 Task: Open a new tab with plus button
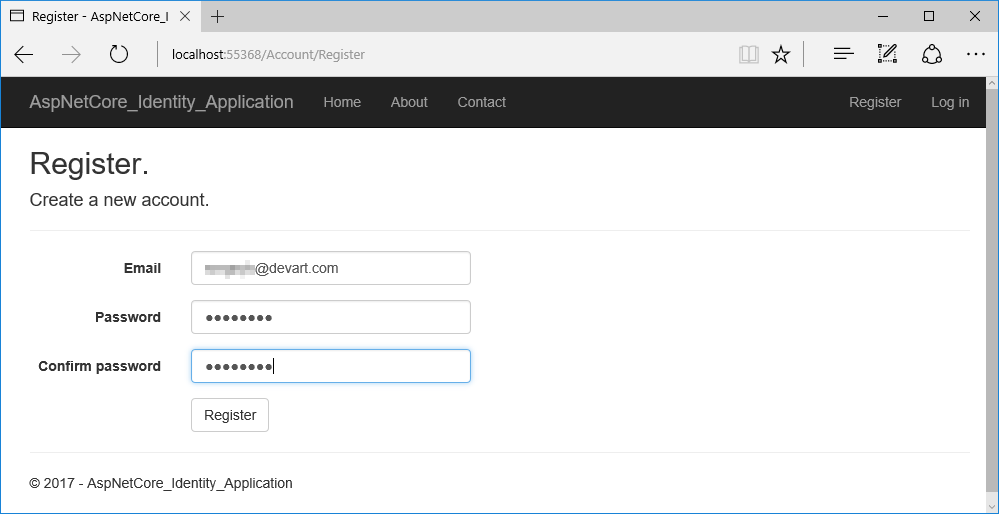click(x=217, y=16)
